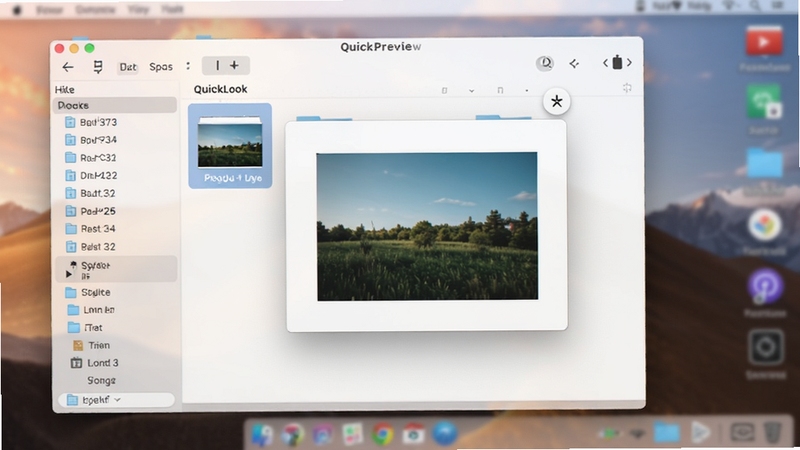This screenshot has width=800, height=450.
Task: Open Spotlight search in the menu bar
Action: [755, 6]
